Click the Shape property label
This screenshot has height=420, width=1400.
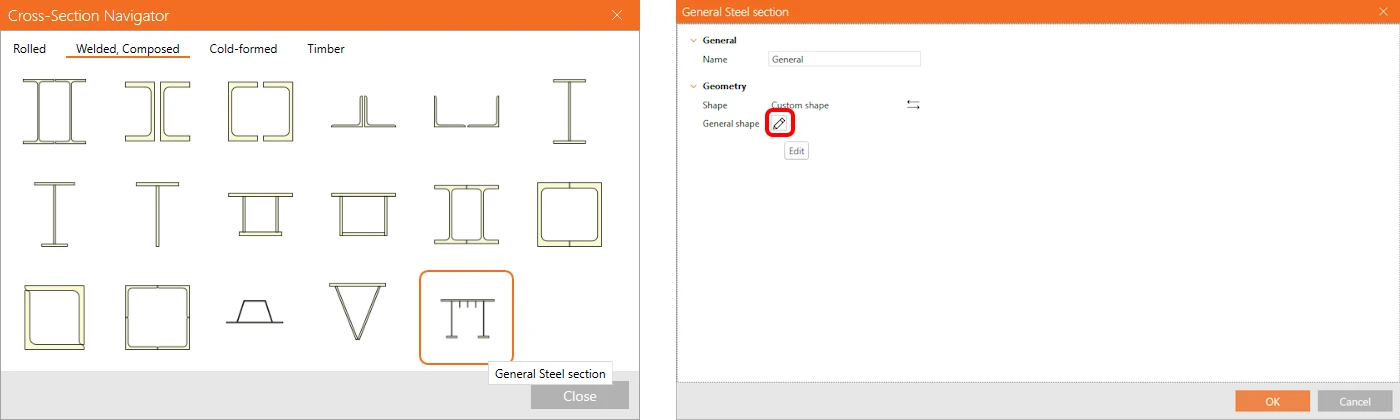715,105
